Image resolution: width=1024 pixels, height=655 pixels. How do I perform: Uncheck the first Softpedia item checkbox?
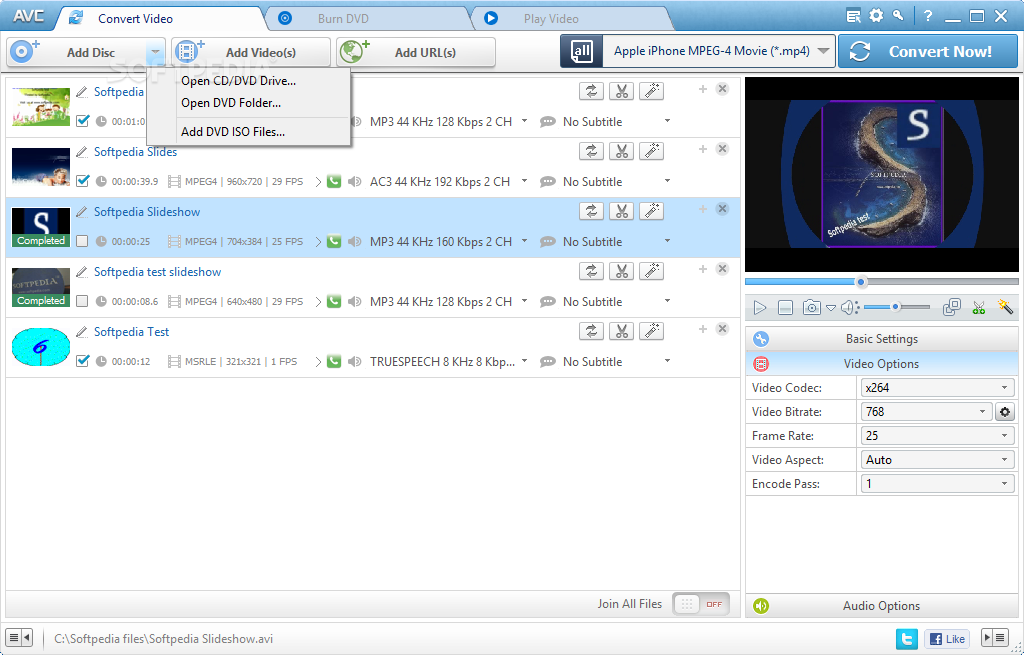[x=82, y=121]
